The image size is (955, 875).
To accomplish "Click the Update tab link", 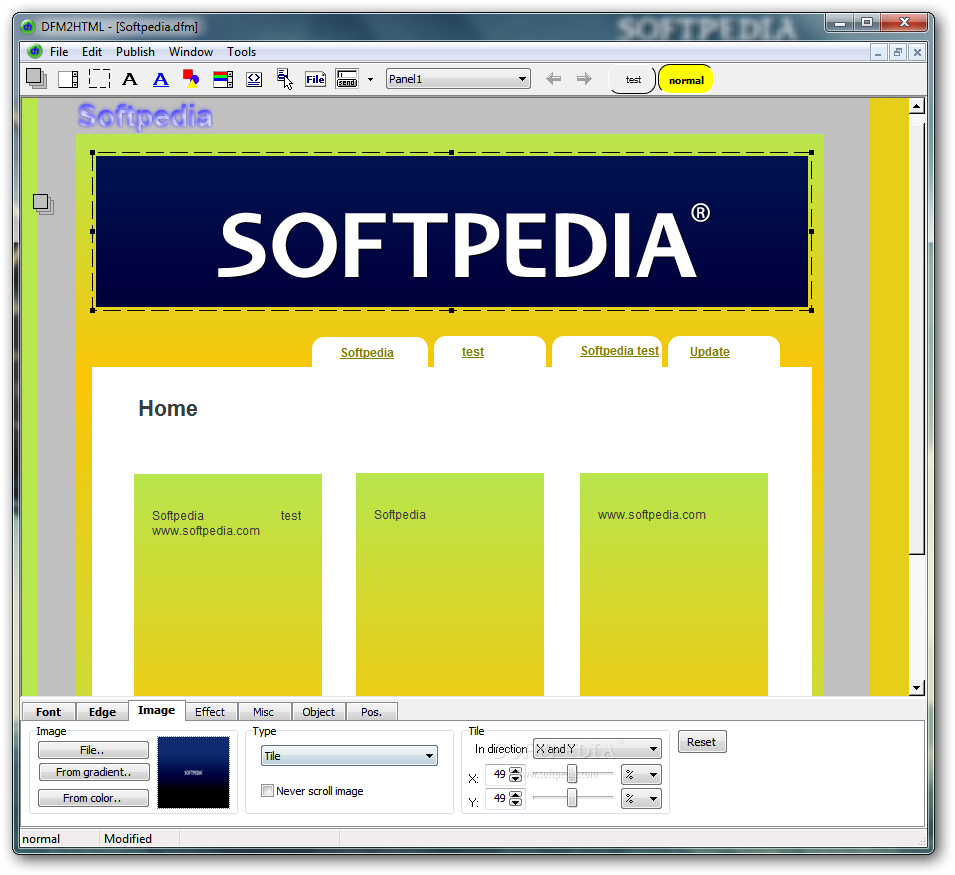I will [710, 351].
